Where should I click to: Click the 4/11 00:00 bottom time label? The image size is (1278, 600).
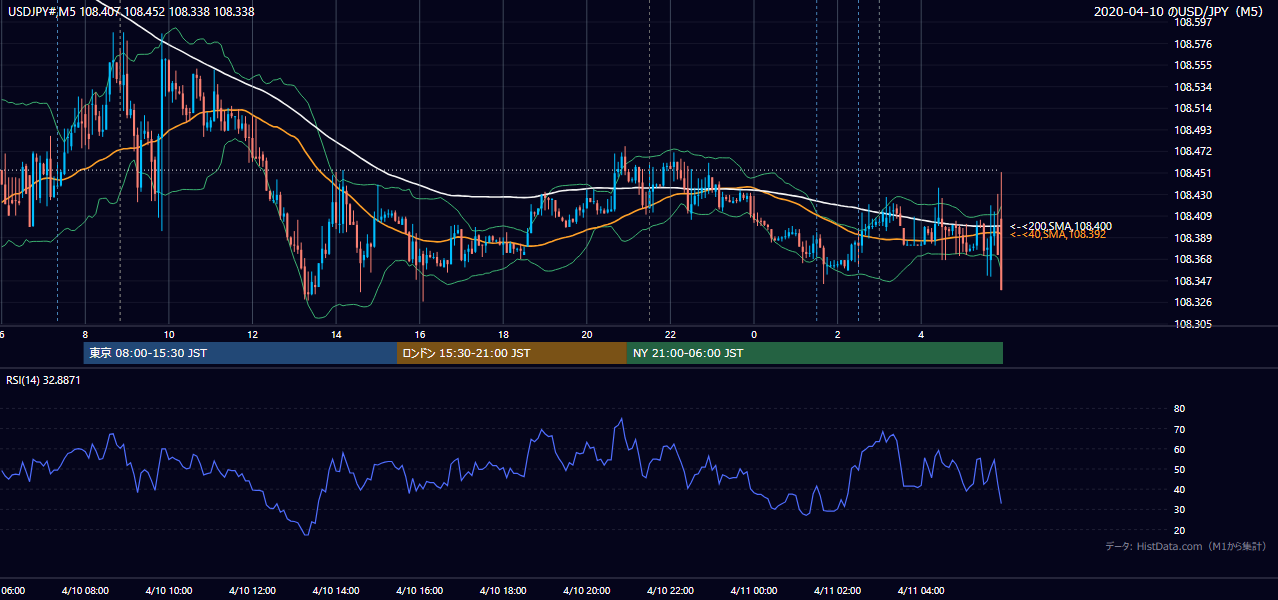pos(755,591)
